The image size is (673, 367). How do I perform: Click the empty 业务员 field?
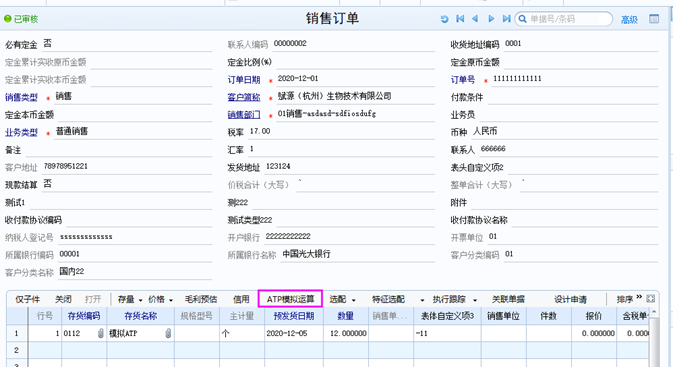569,115
